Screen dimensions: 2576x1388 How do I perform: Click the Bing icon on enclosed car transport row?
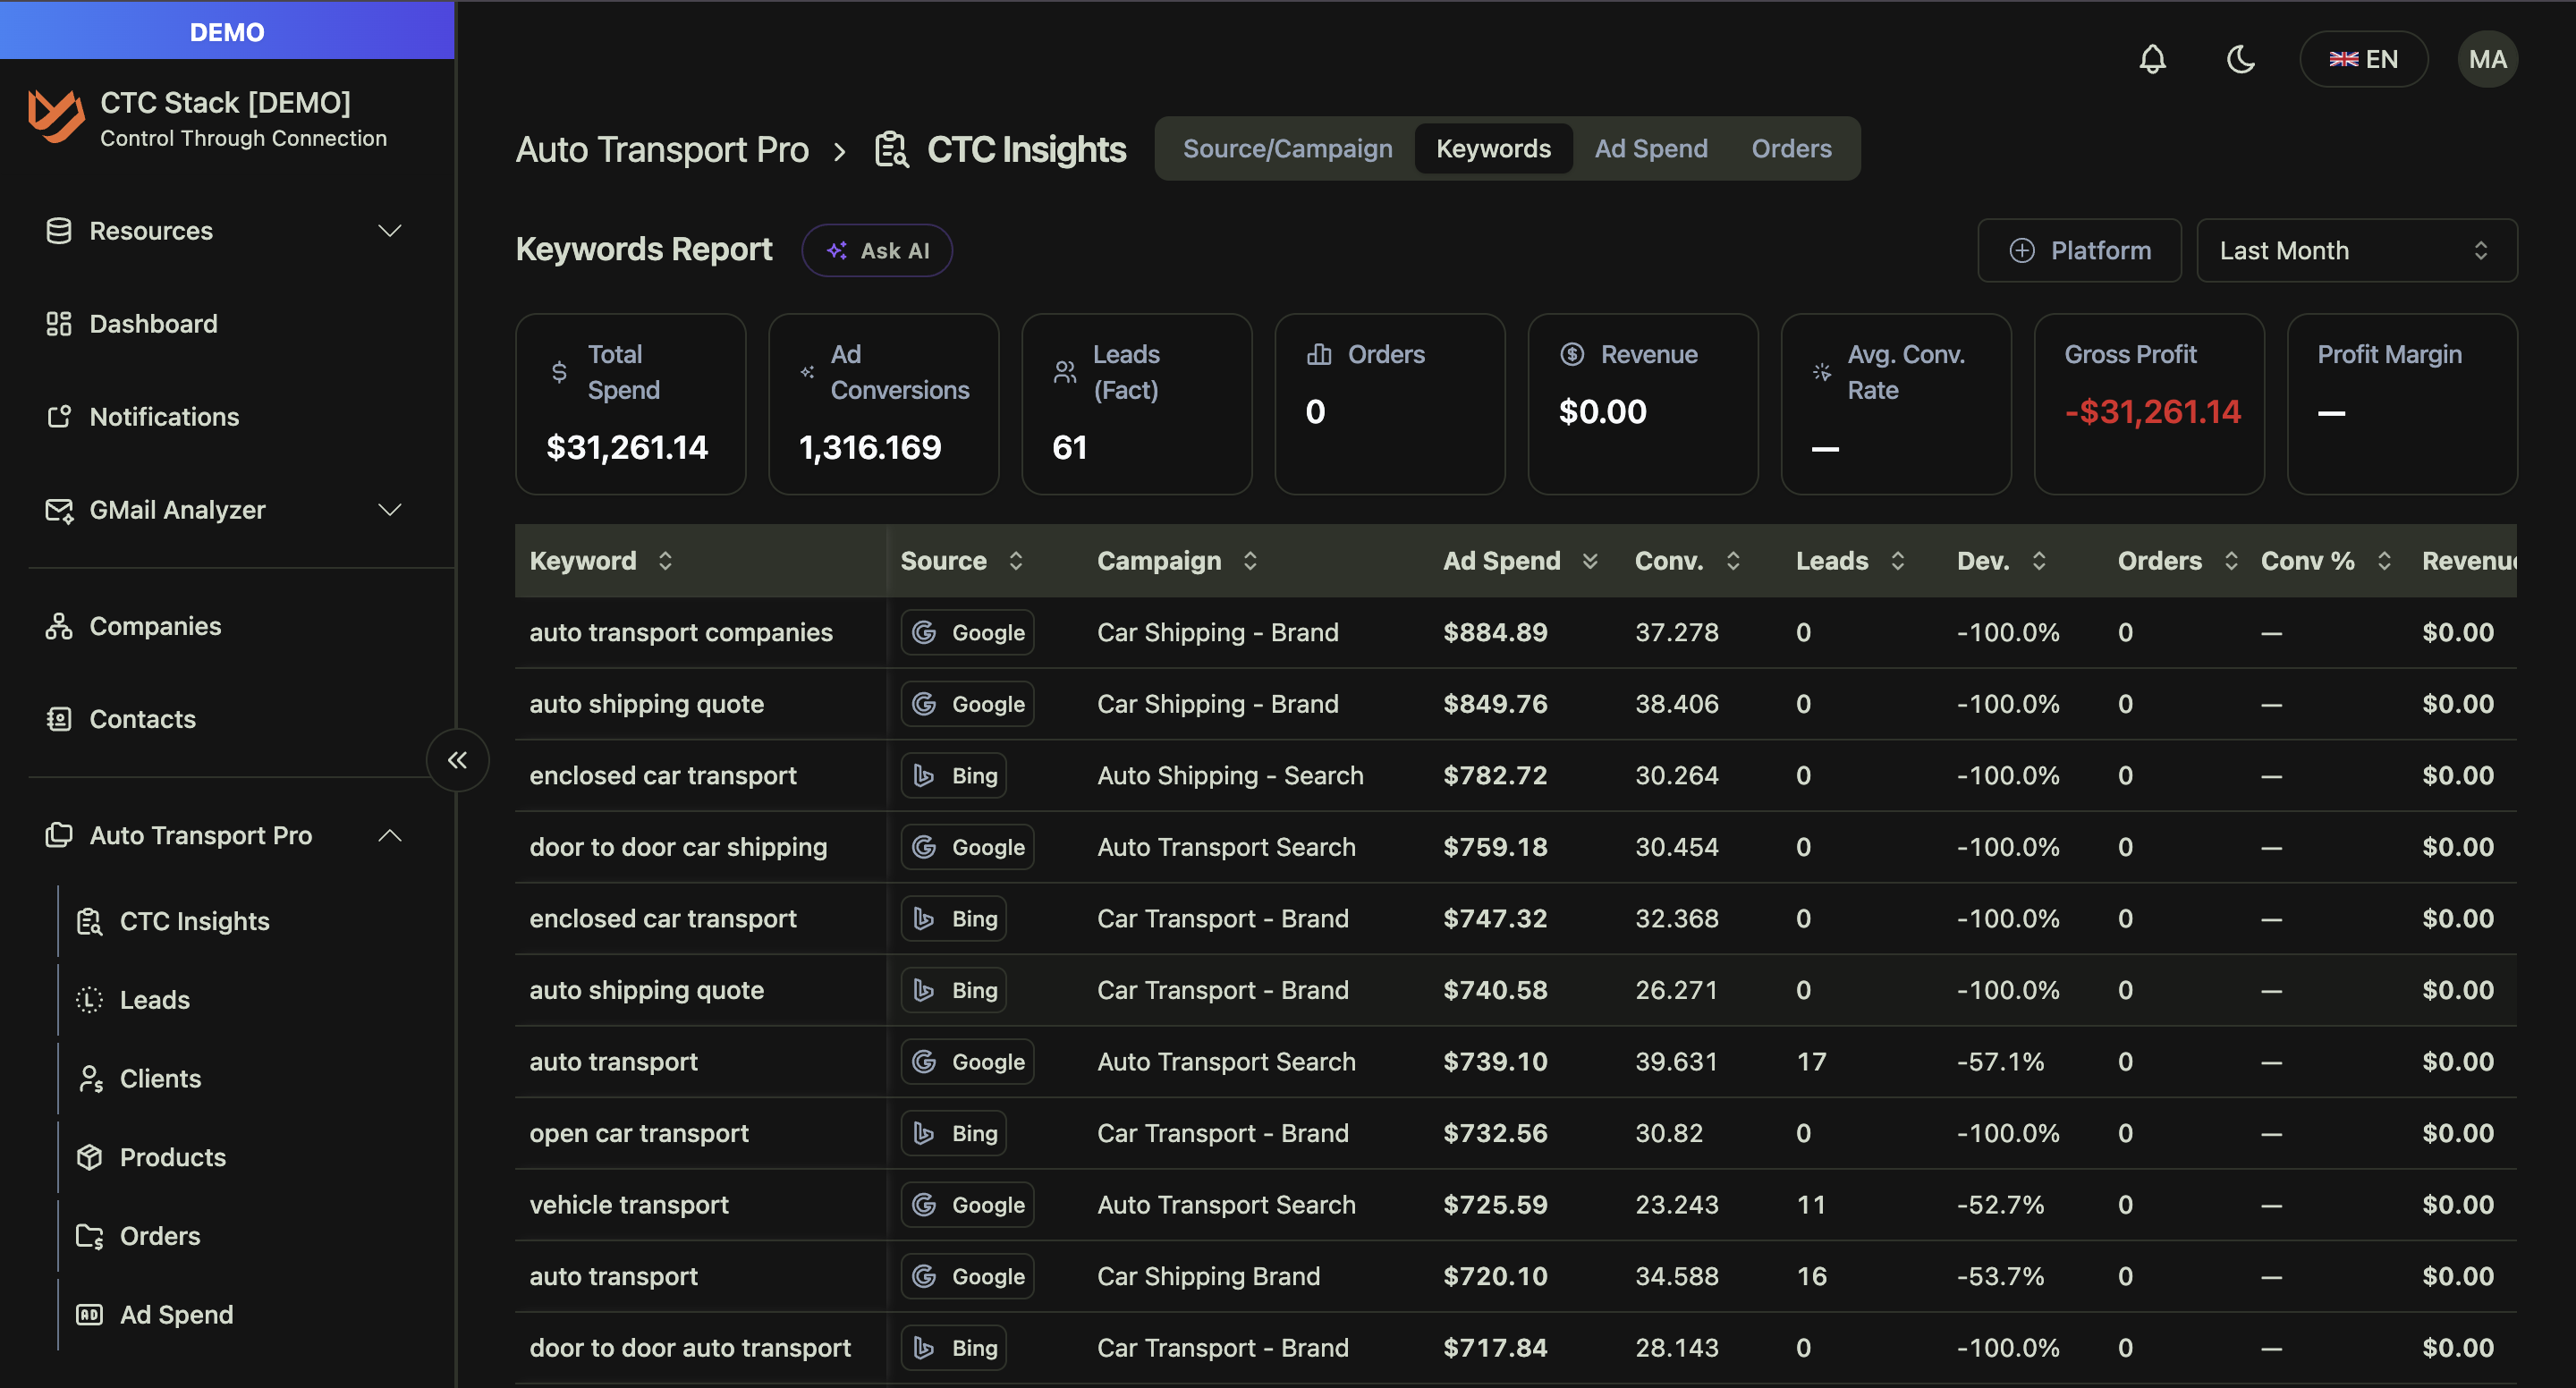(925, 775)
